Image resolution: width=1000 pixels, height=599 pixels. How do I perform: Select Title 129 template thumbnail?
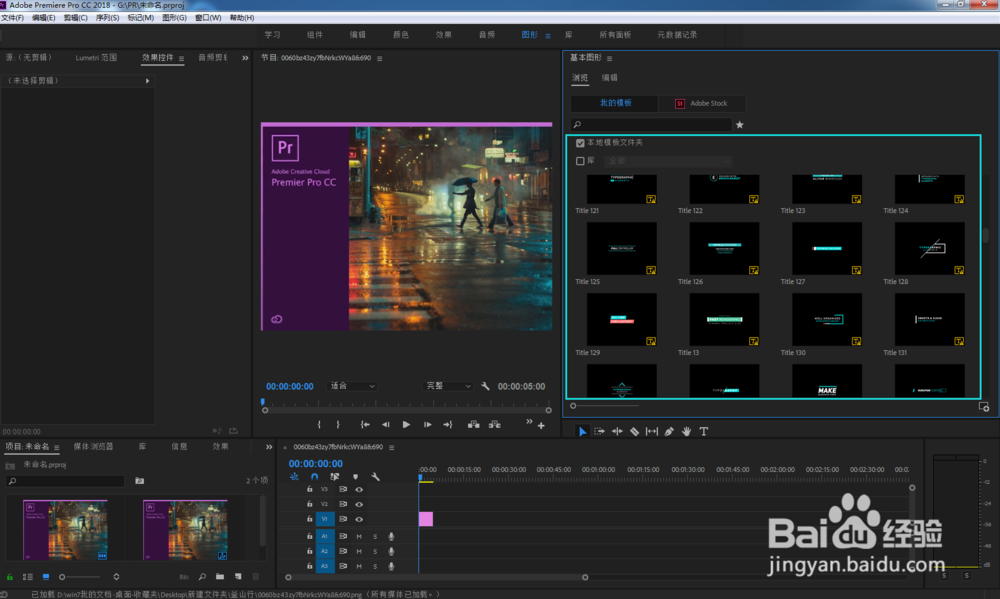tap(622, 320)
